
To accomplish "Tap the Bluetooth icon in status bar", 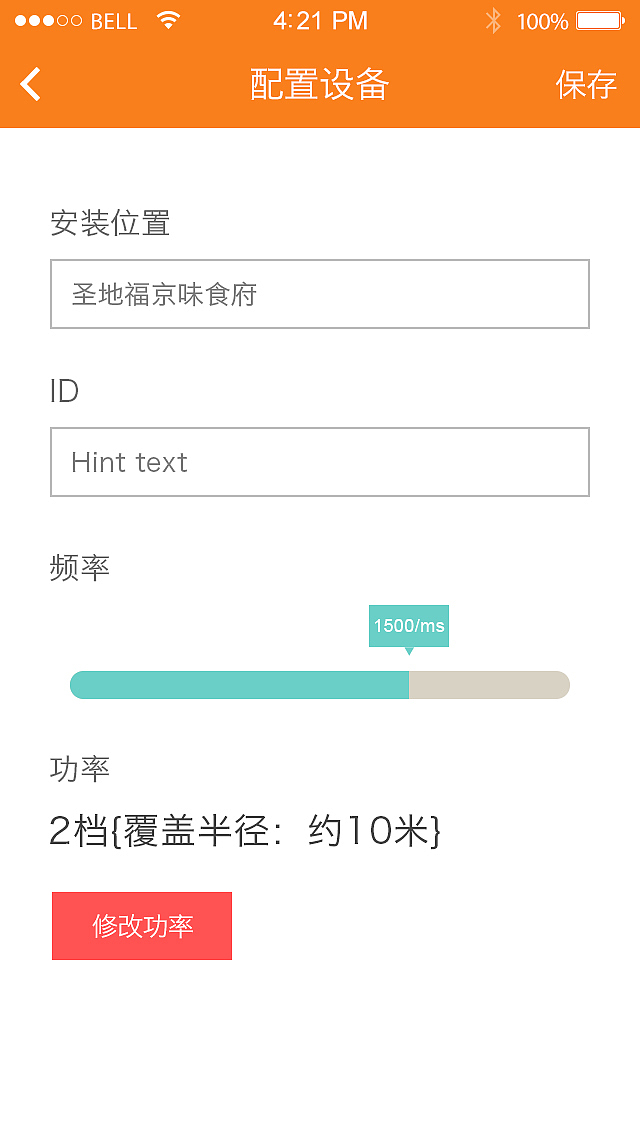I will (x=493, y=20).
